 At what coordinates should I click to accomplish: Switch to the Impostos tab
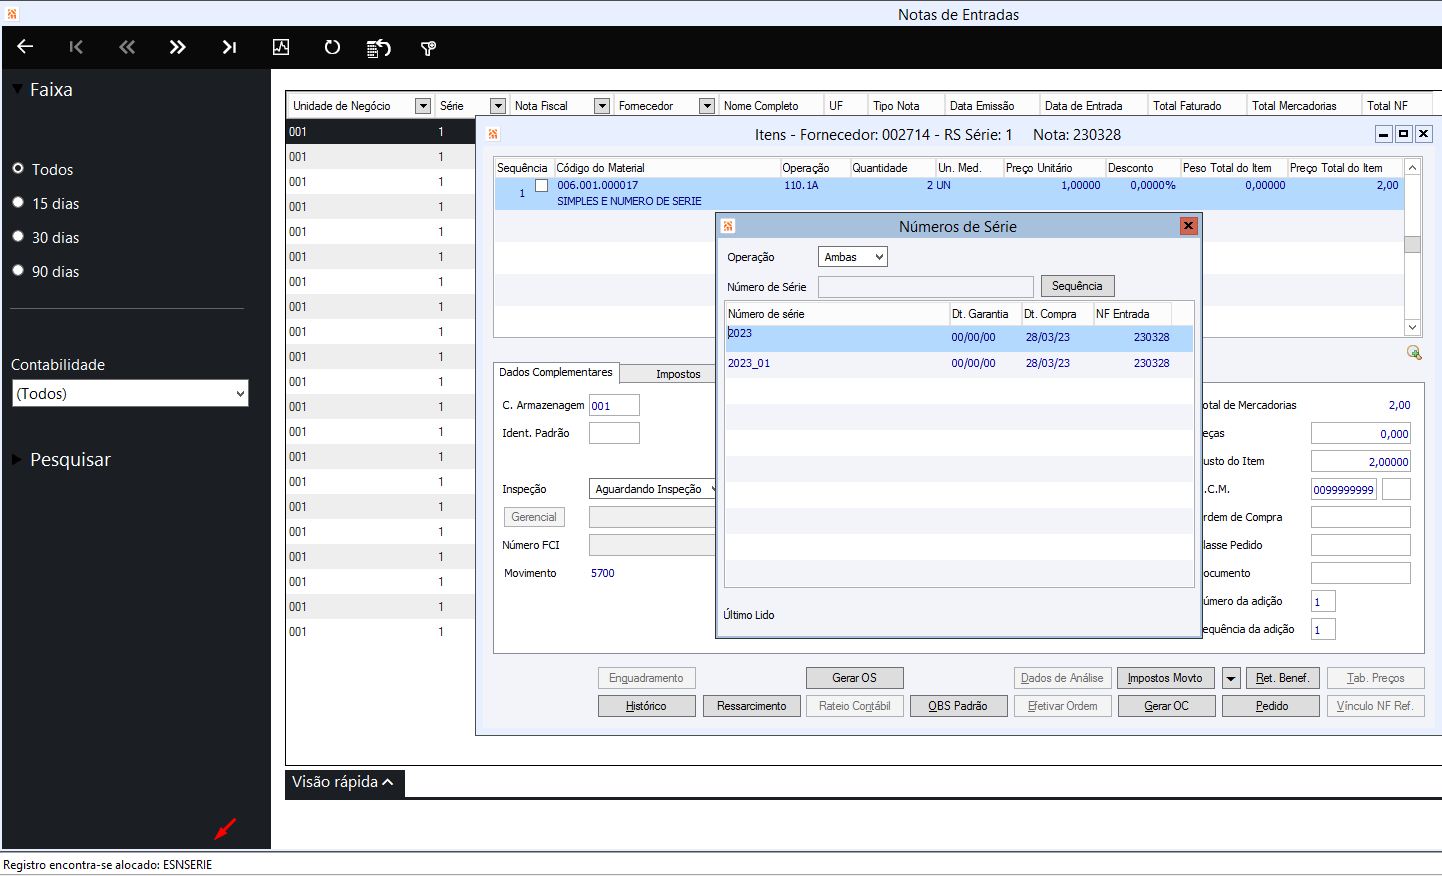click(x=678, y=374)
